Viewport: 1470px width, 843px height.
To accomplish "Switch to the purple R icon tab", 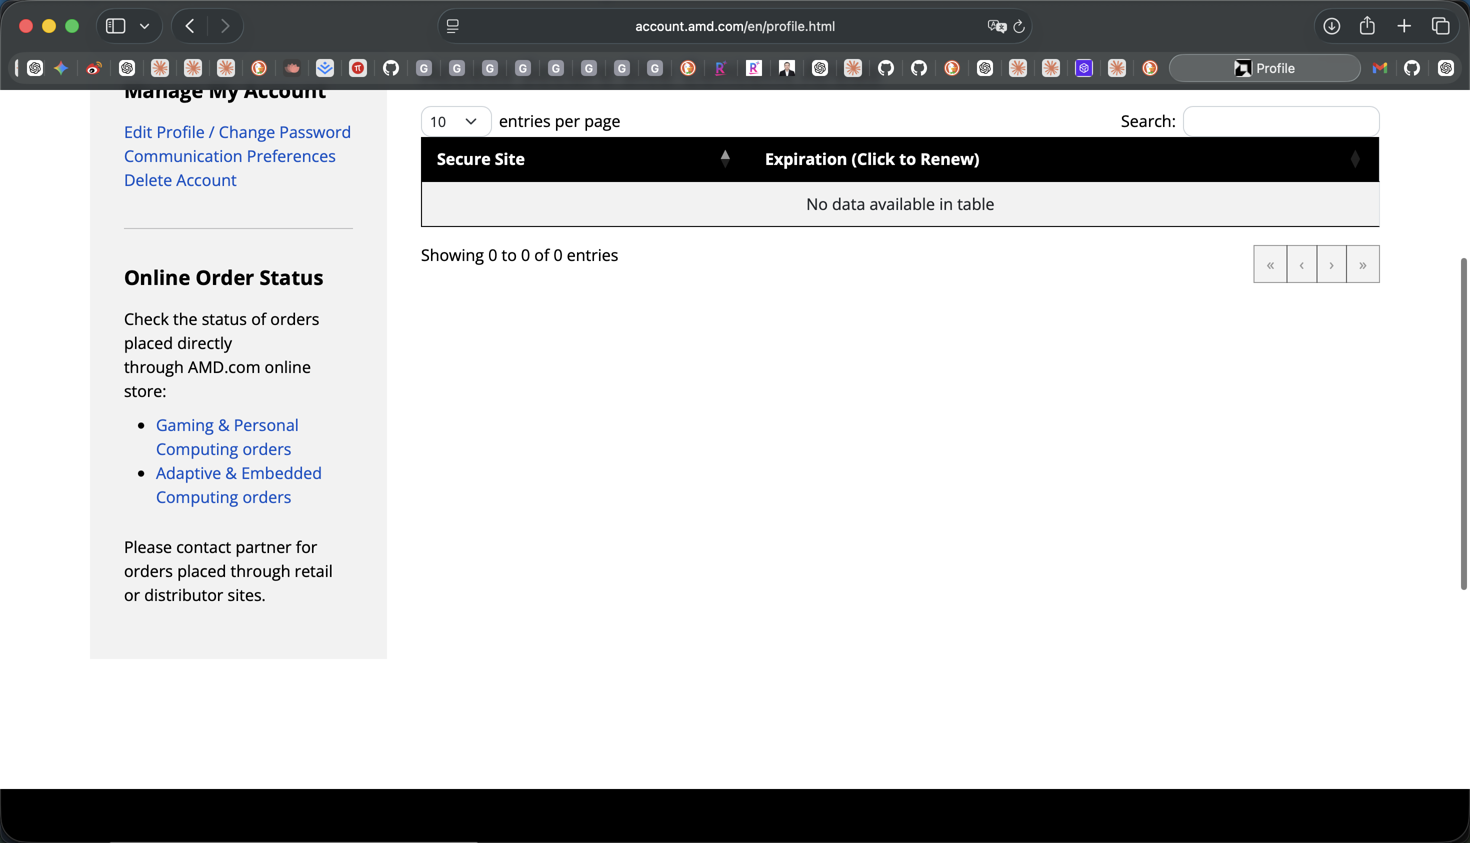I will pyautogui.click(x=721, y=68).
